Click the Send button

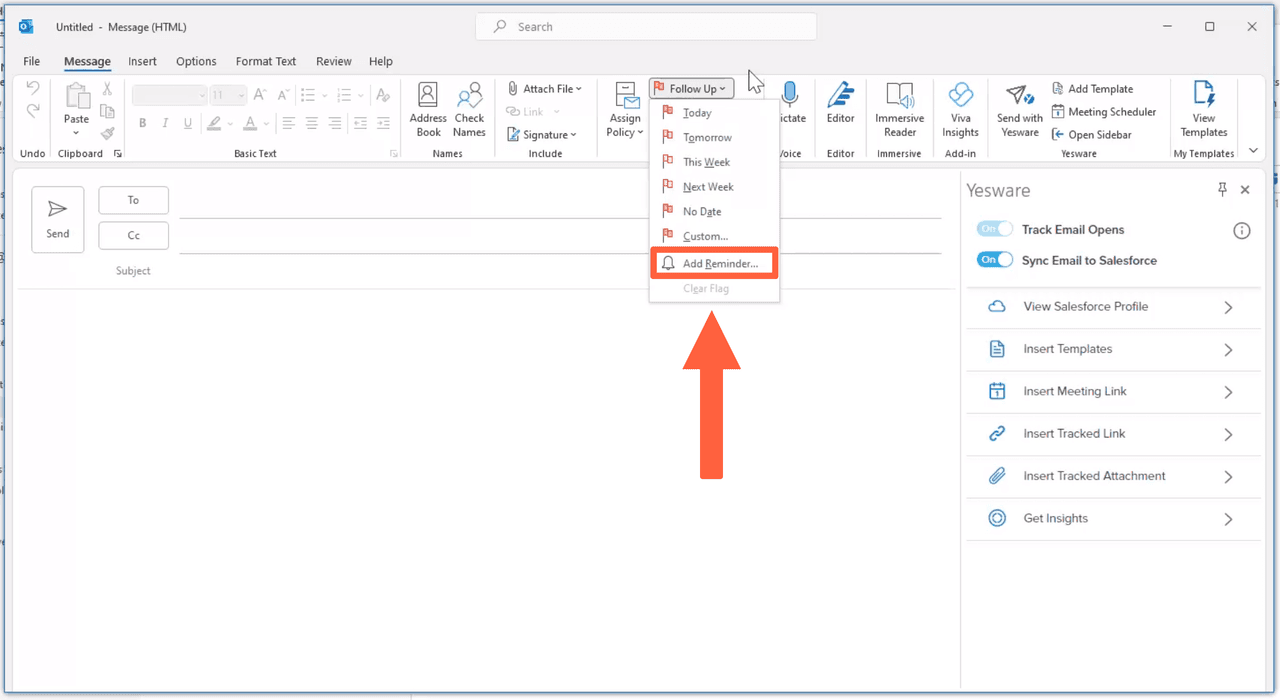58,219
